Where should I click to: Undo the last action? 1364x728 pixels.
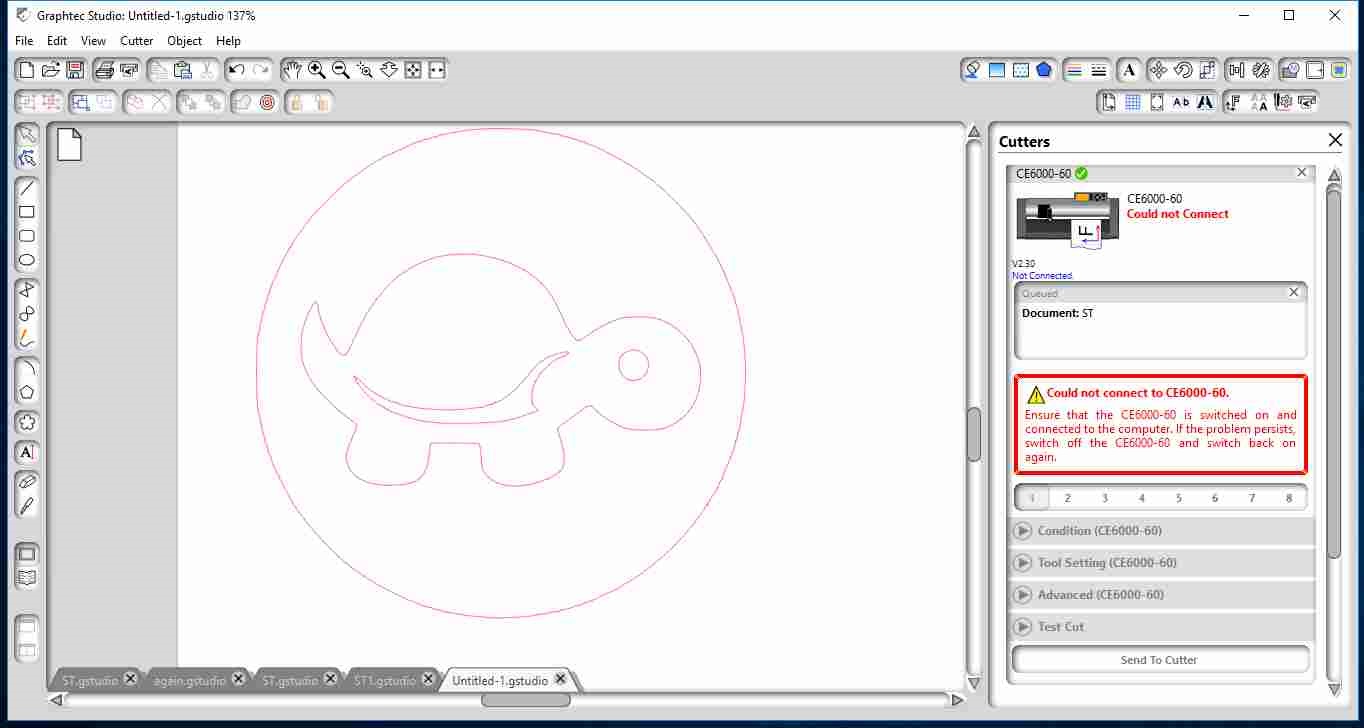[236, 70]
